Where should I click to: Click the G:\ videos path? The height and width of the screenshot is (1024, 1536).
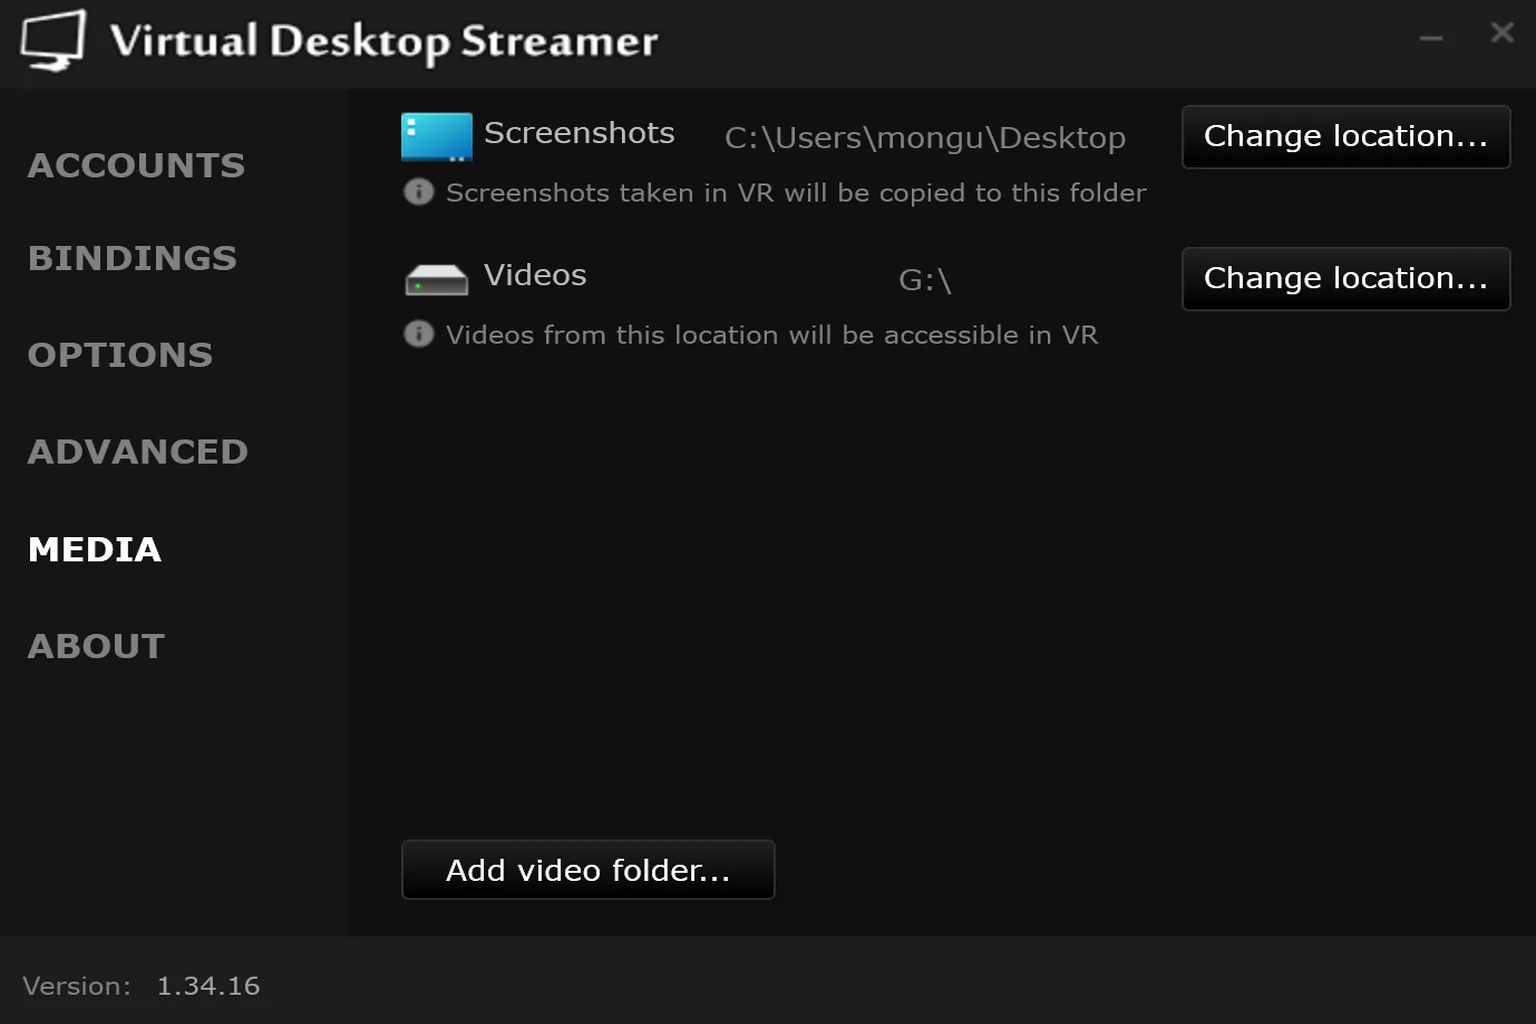(925, 280)
